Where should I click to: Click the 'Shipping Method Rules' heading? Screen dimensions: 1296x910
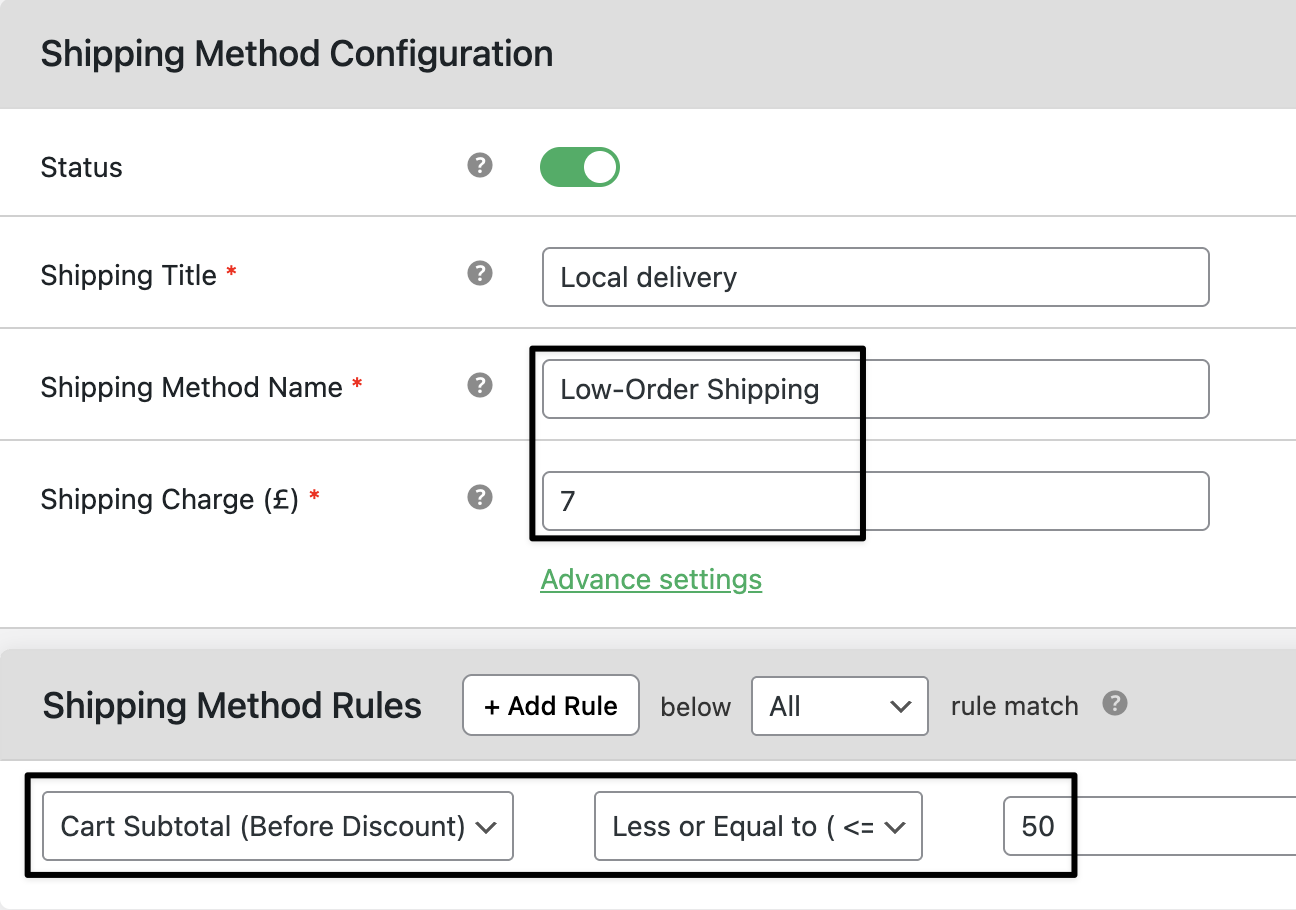(x=232, y=706)
